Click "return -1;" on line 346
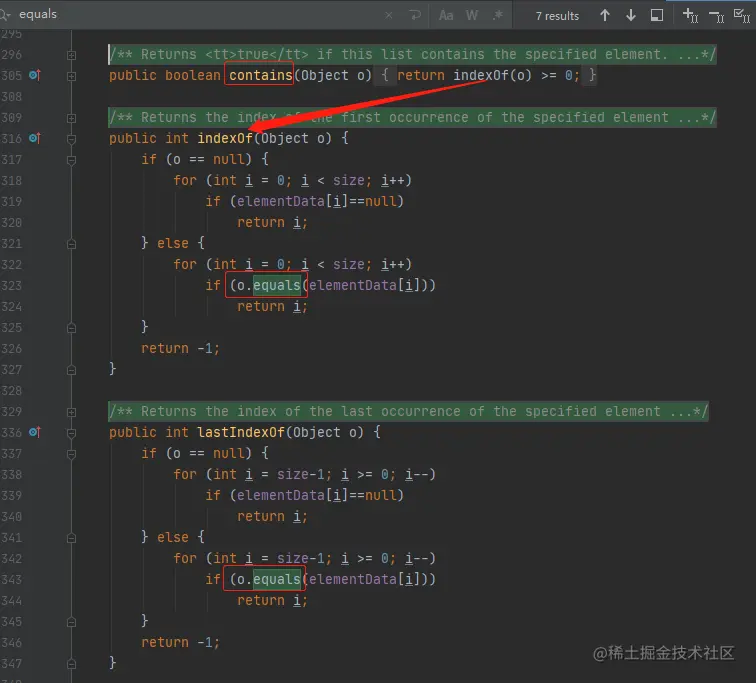Screen dimensions: 756x683 pos(180,643)
